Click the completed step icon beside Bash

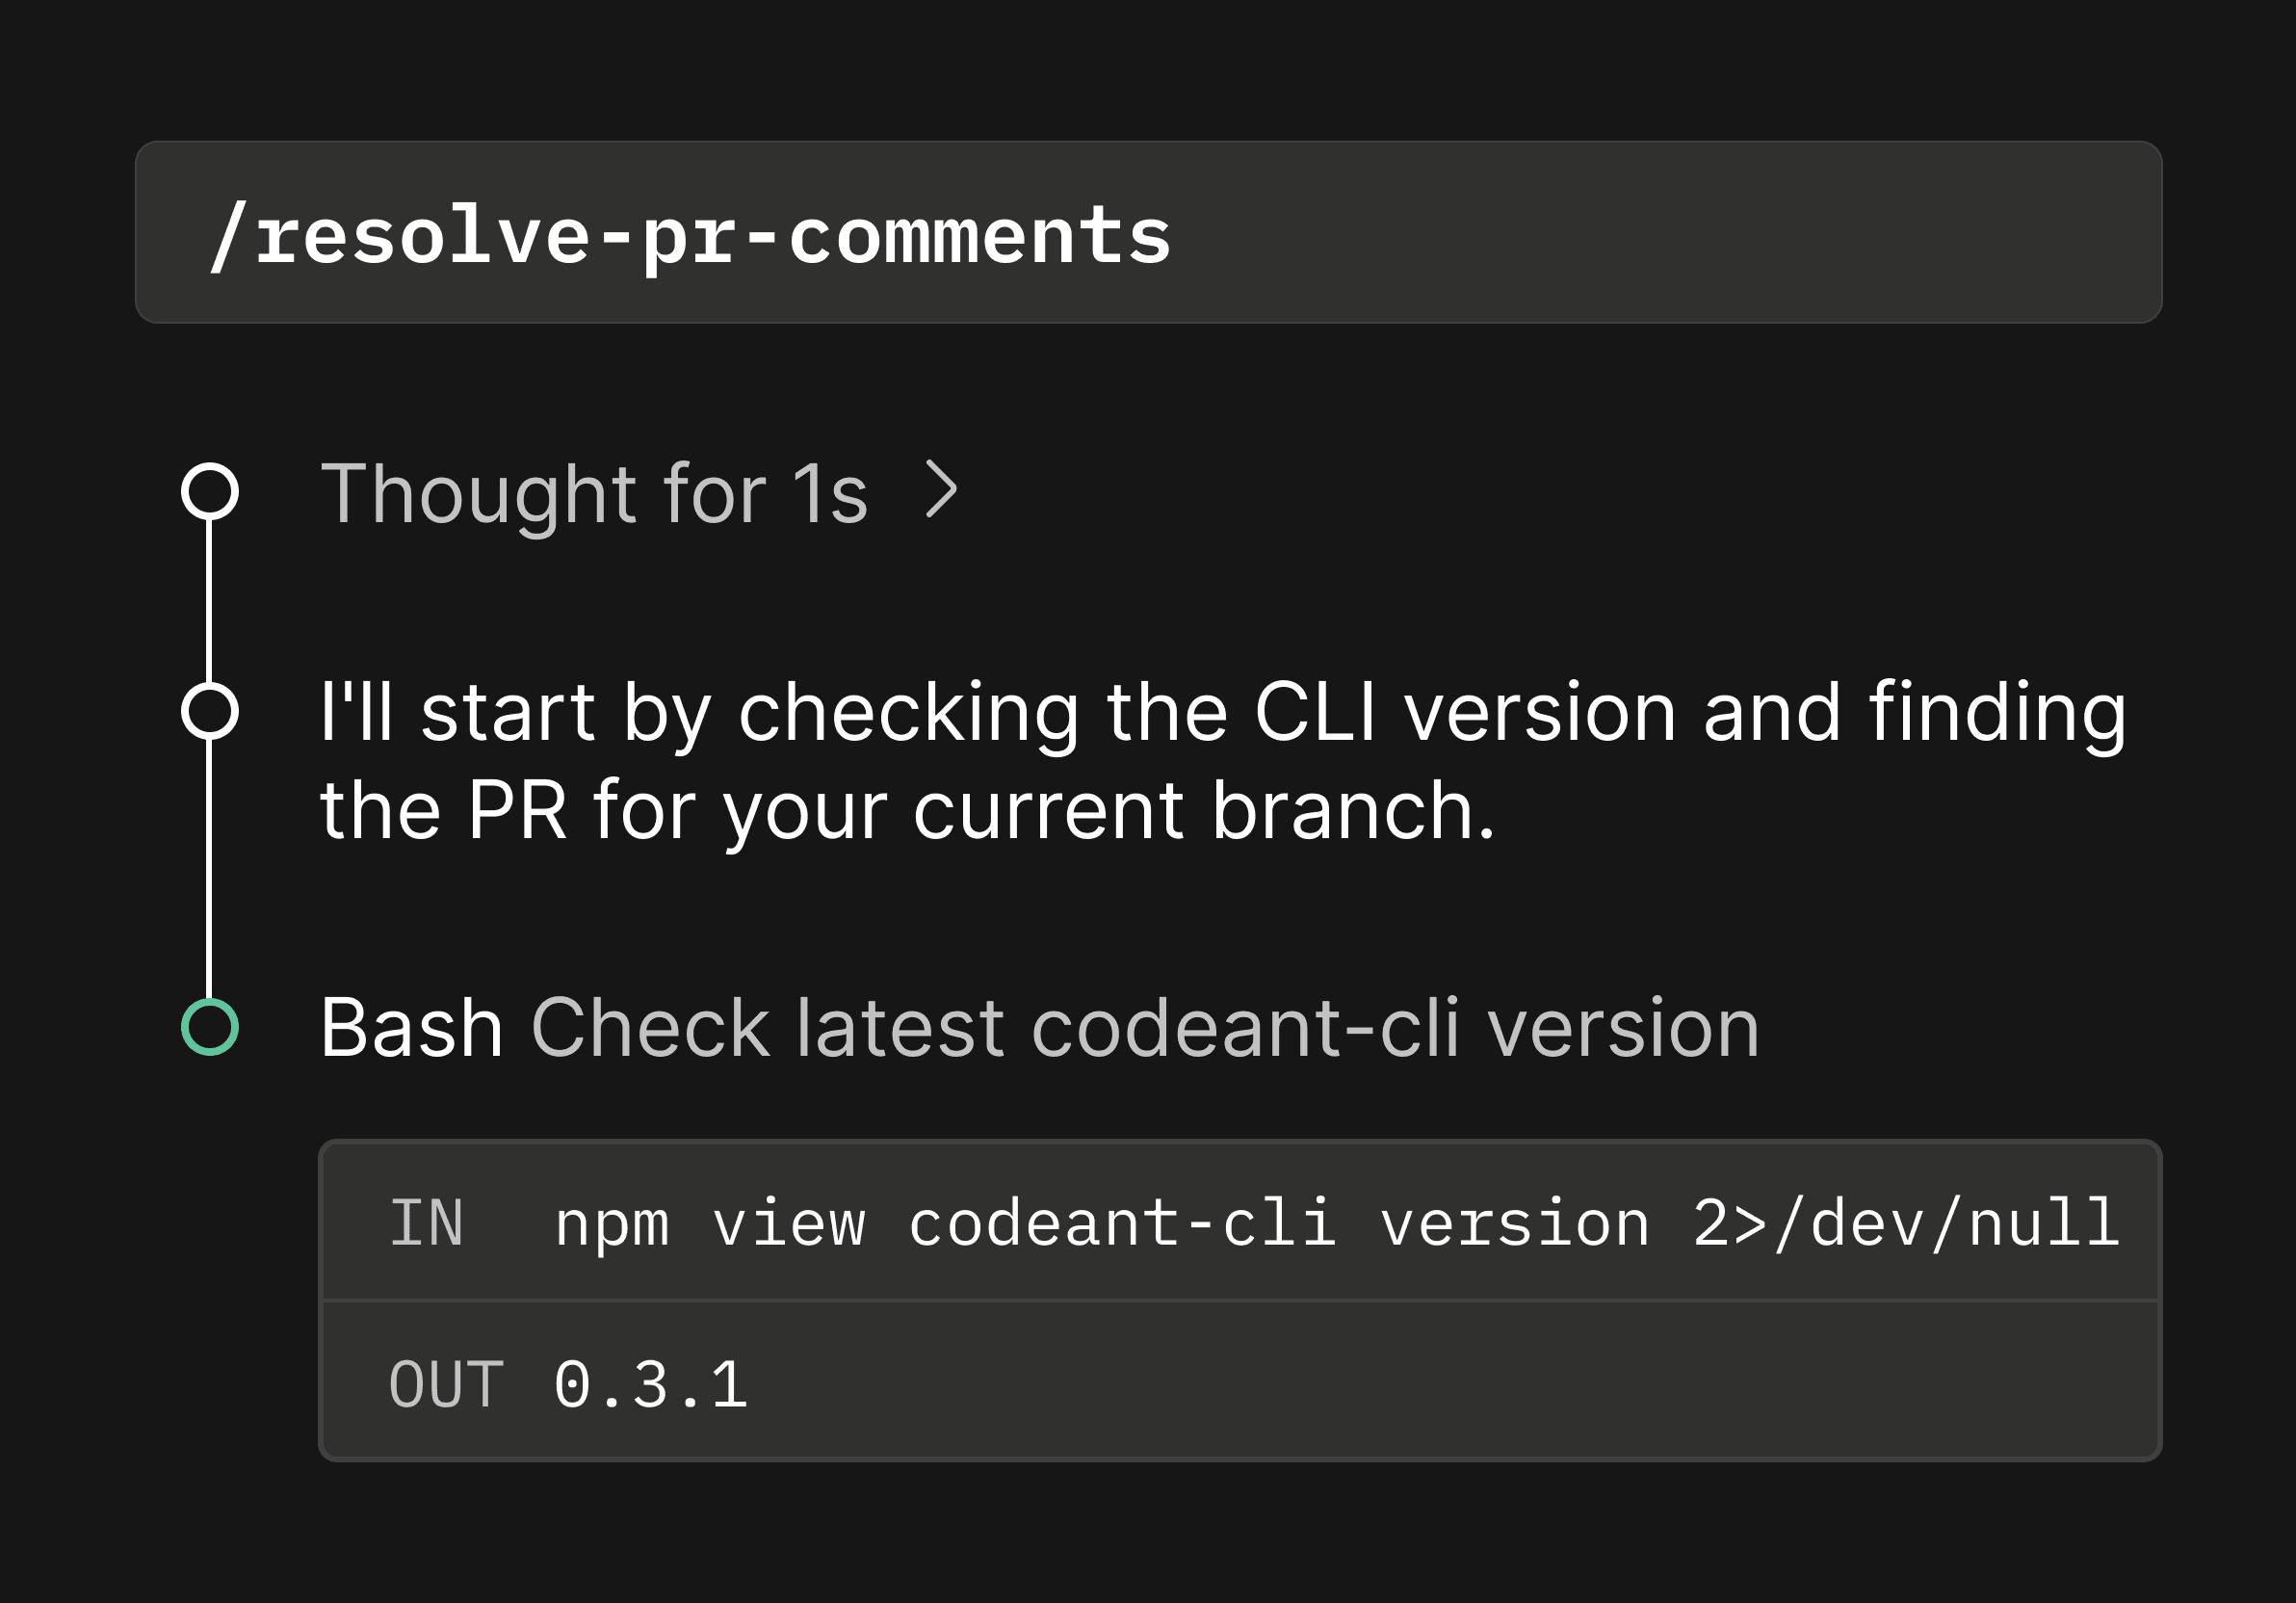click(x=208, y=1026)
